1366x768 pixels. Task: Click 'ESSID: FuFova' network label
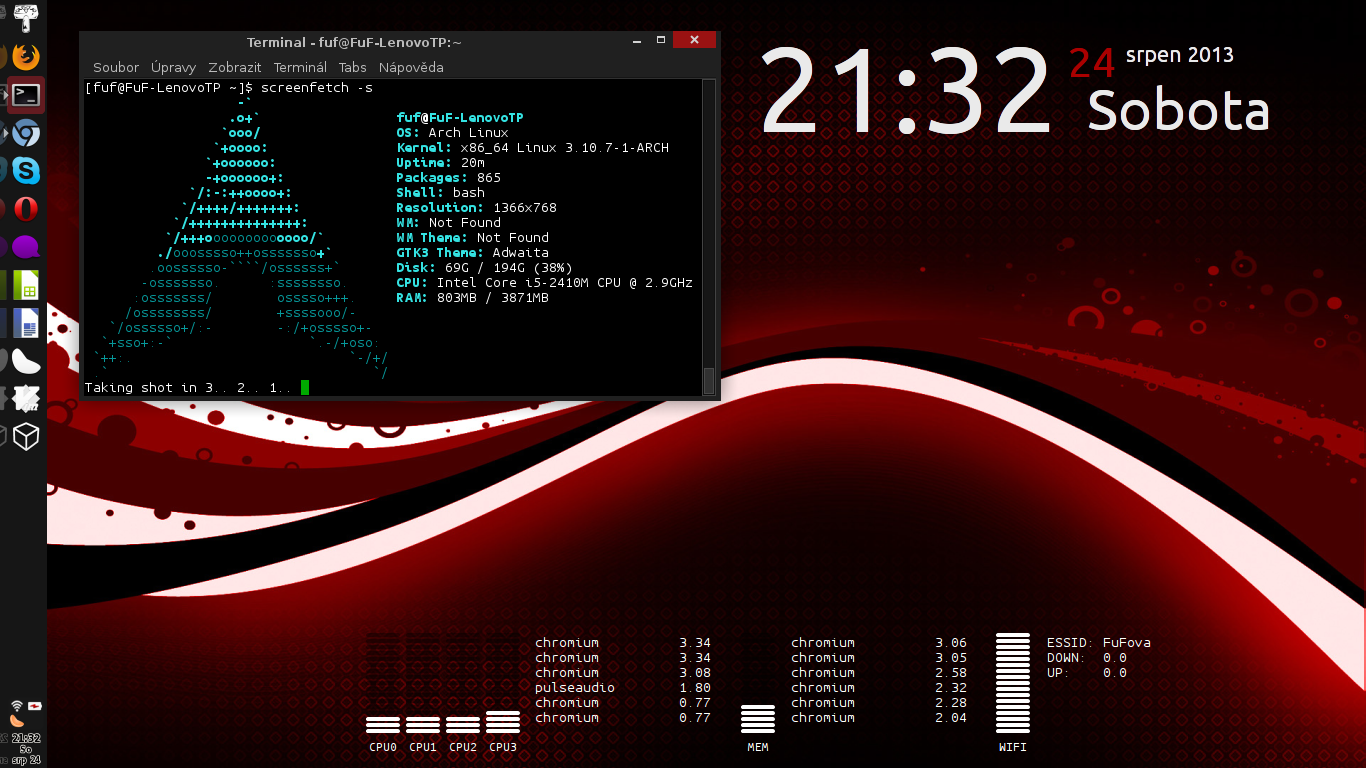1099,643
